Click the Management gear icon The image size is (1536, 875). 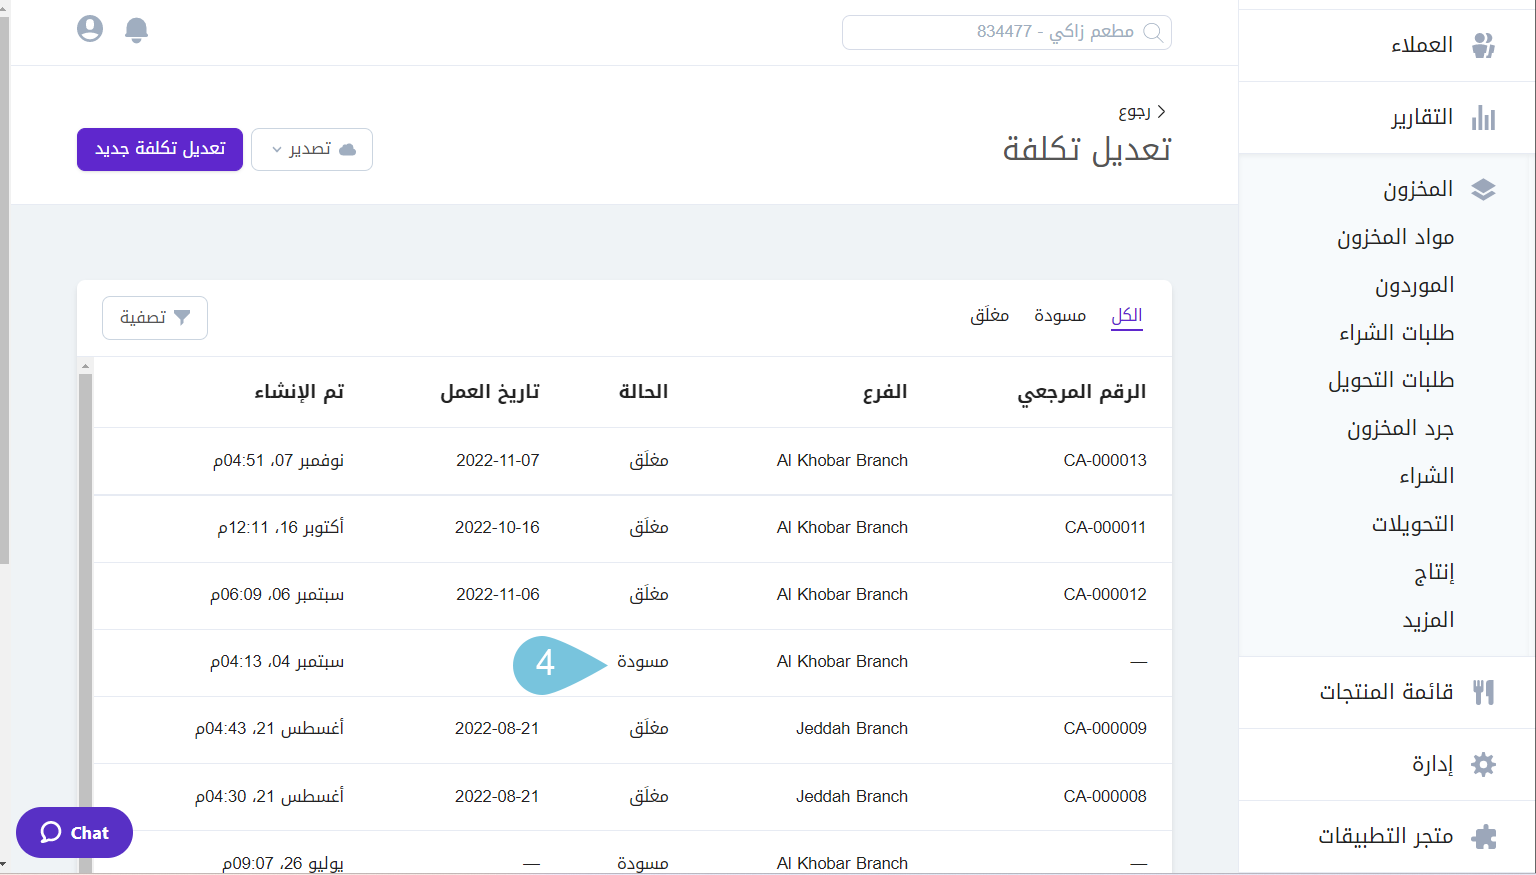click(x=1483, y=765)
